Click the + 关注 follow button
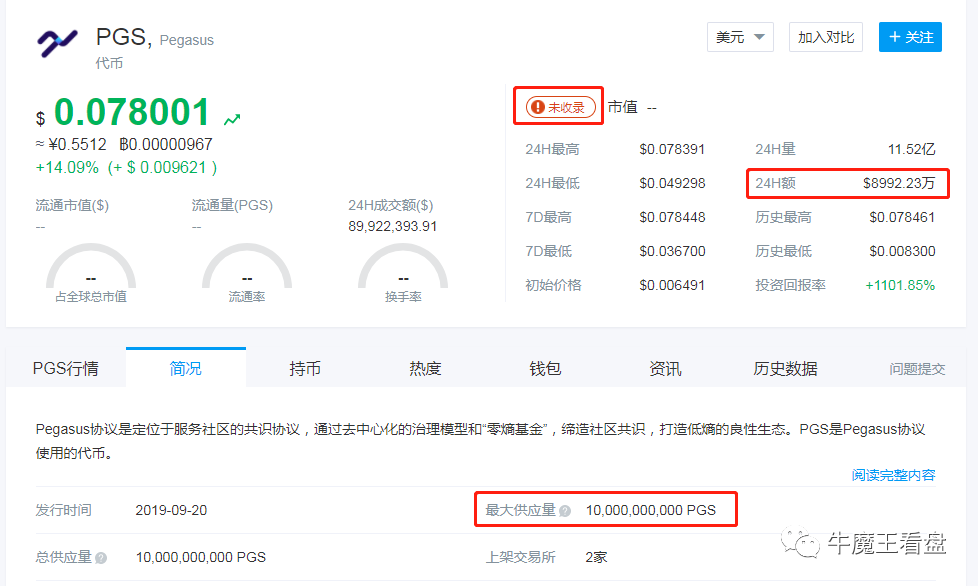The width and height of the screenshot is (978, 586). click(x=910, y=37)
